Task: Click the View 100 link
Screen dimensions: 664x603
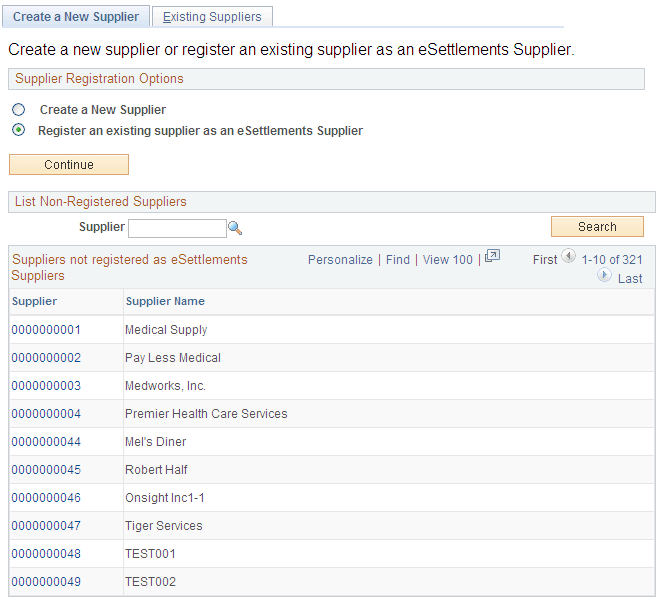Action: tap(448, 260)
